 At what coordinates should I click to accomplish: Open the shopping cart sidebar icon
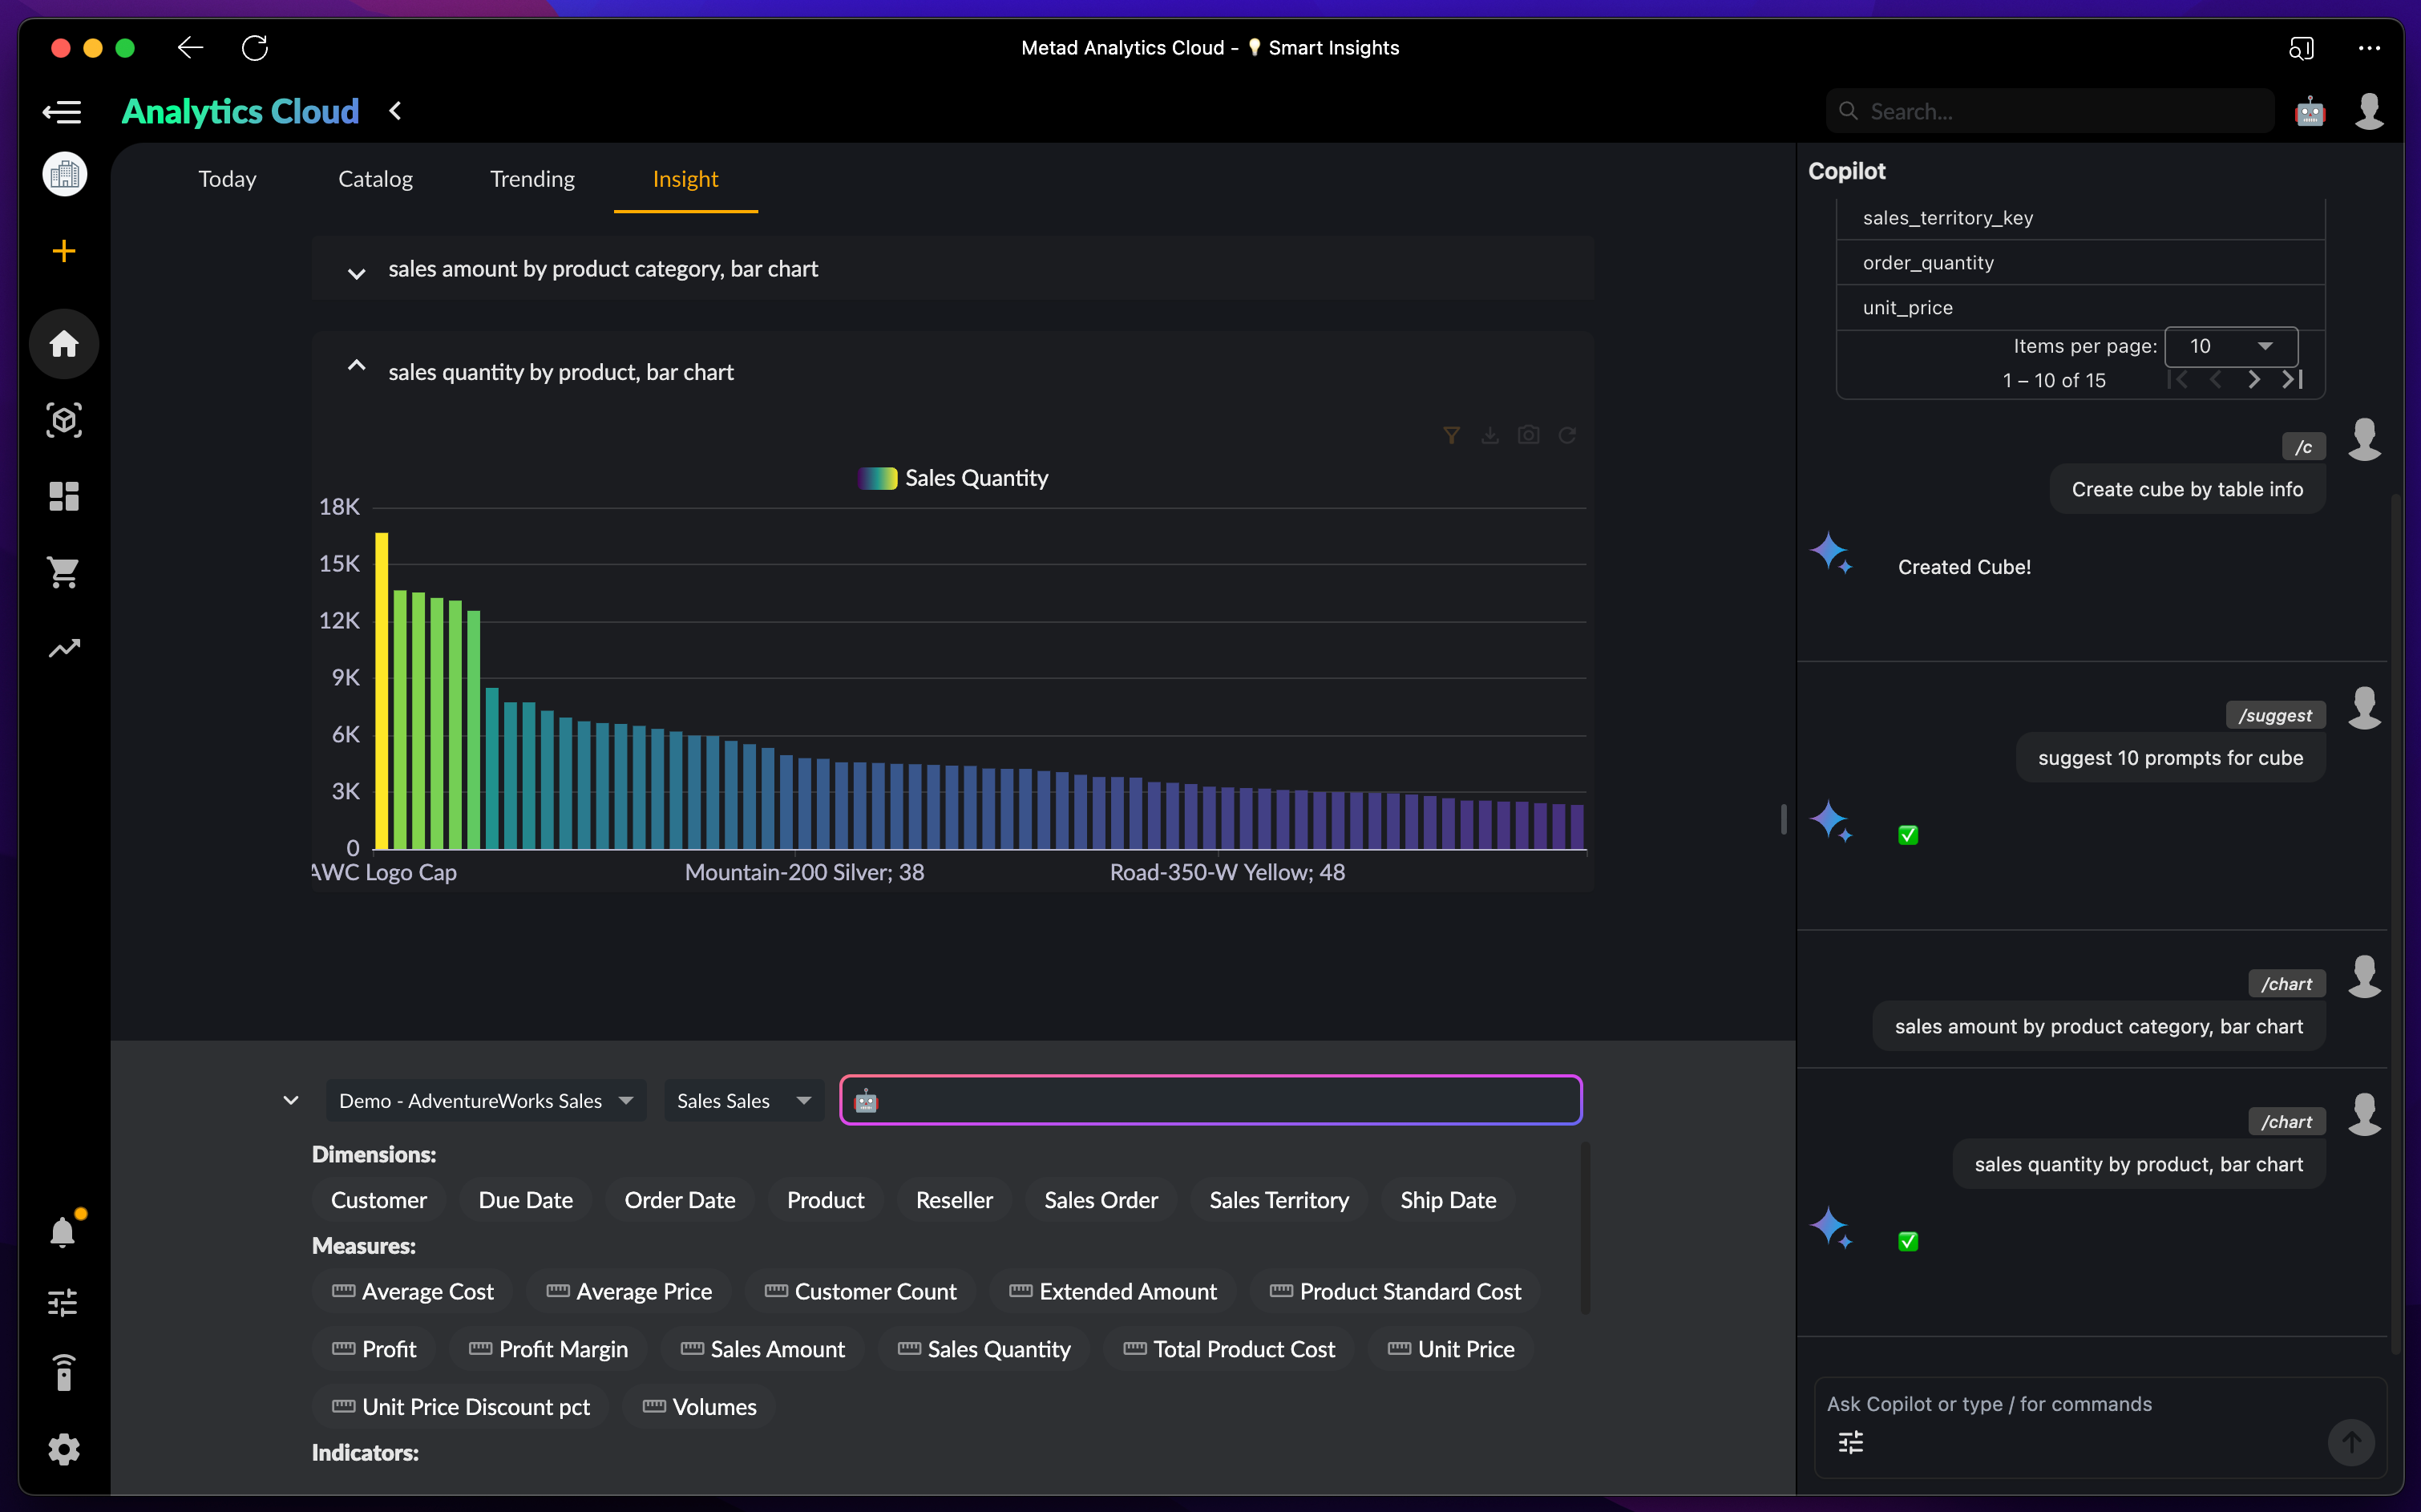point(64,572)
